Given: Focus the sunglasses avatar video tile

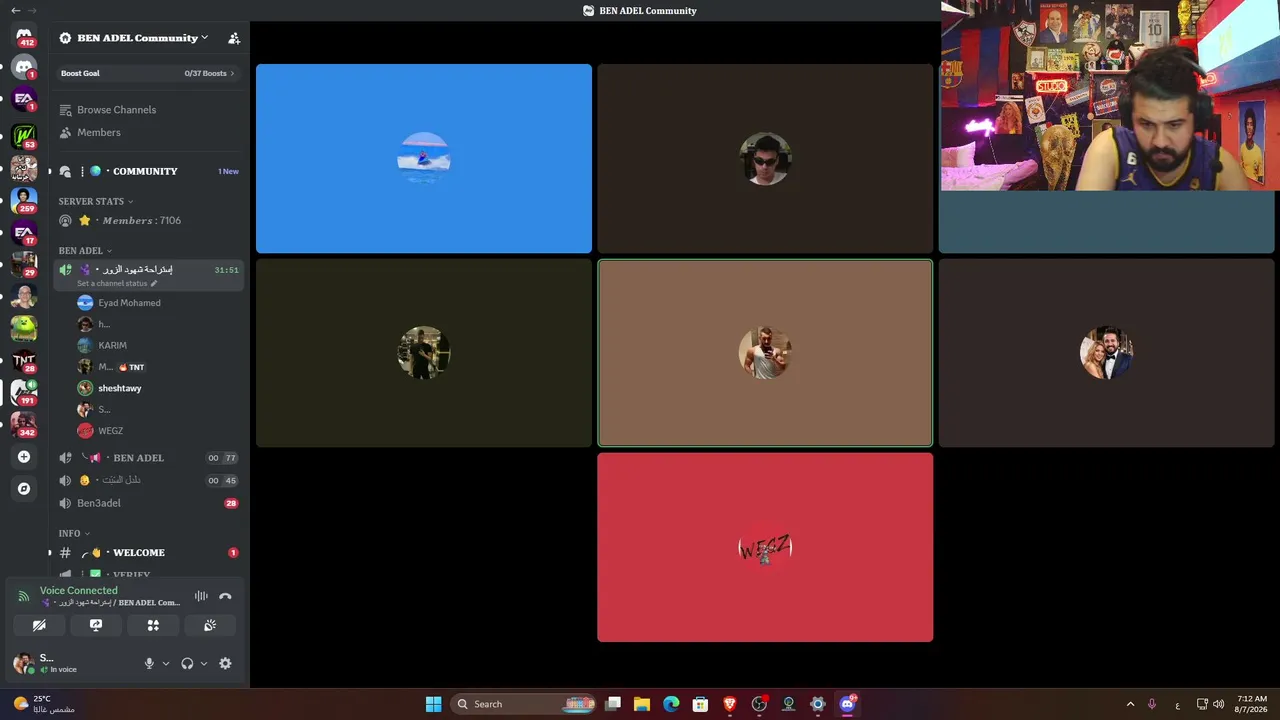Looking at the screenshot, I should (x=765, y=159).
